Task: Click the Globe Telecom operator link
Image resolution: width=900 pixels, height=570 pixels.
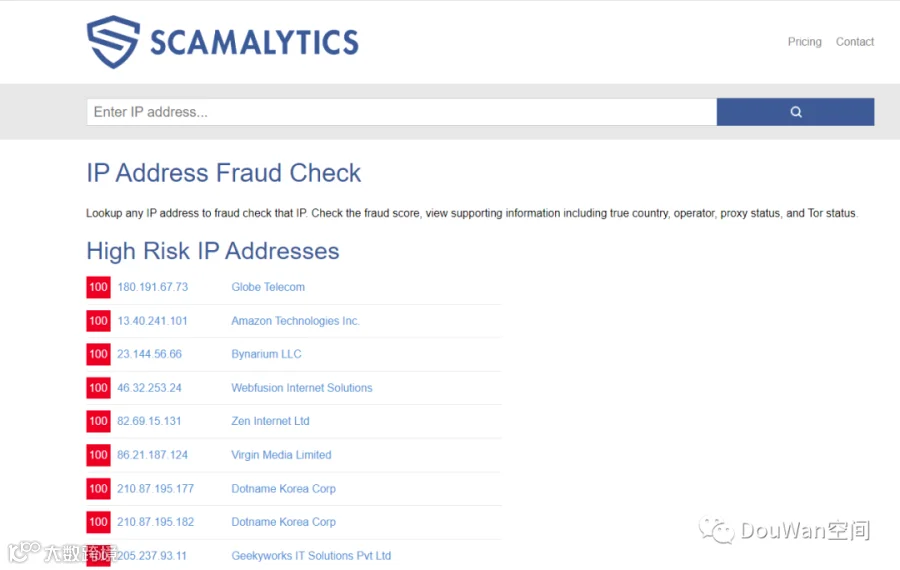Action: [x=268, y=287]
